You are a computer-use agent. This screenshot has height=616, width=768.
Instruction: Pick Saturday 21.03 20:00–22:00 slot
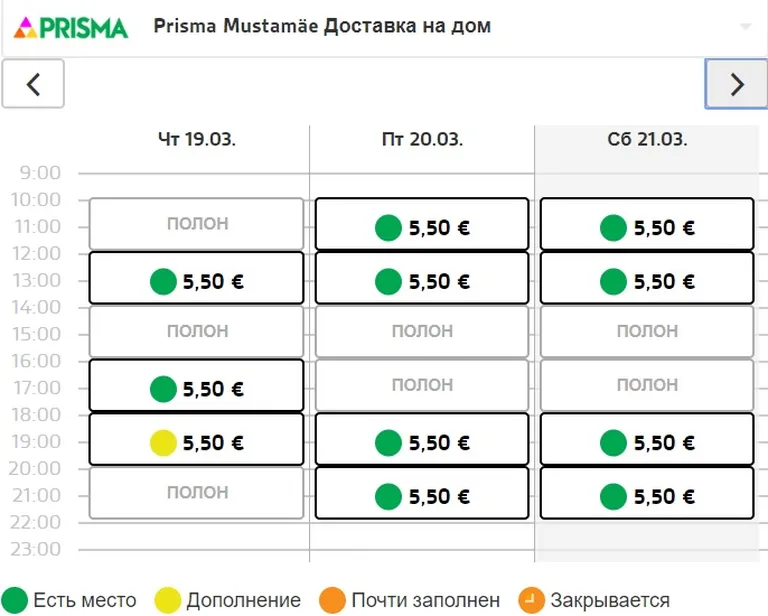point(647,494)
